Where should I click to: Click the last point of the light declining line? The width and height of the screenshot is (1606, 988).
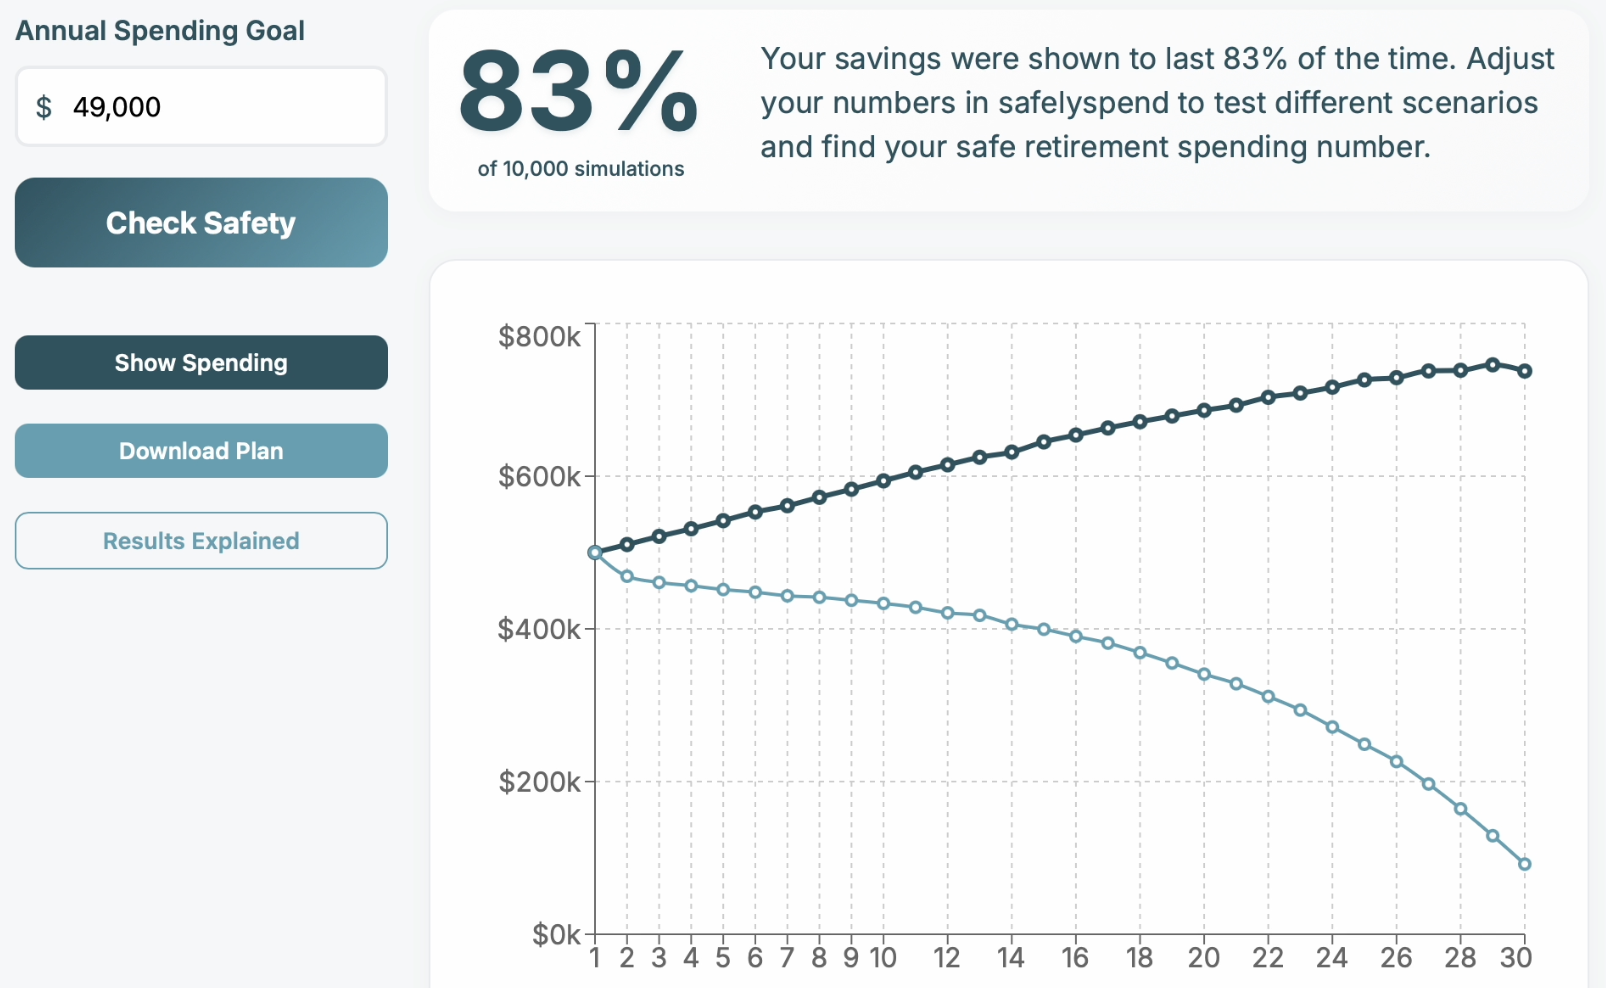point(1524,863)
